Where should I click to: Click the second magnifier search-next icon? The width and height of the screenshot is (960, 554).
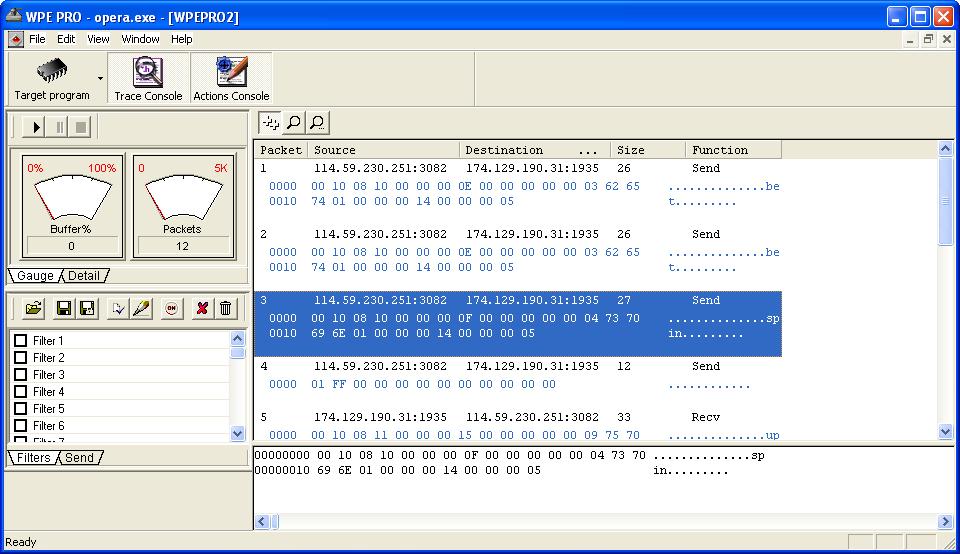(317, 123)
